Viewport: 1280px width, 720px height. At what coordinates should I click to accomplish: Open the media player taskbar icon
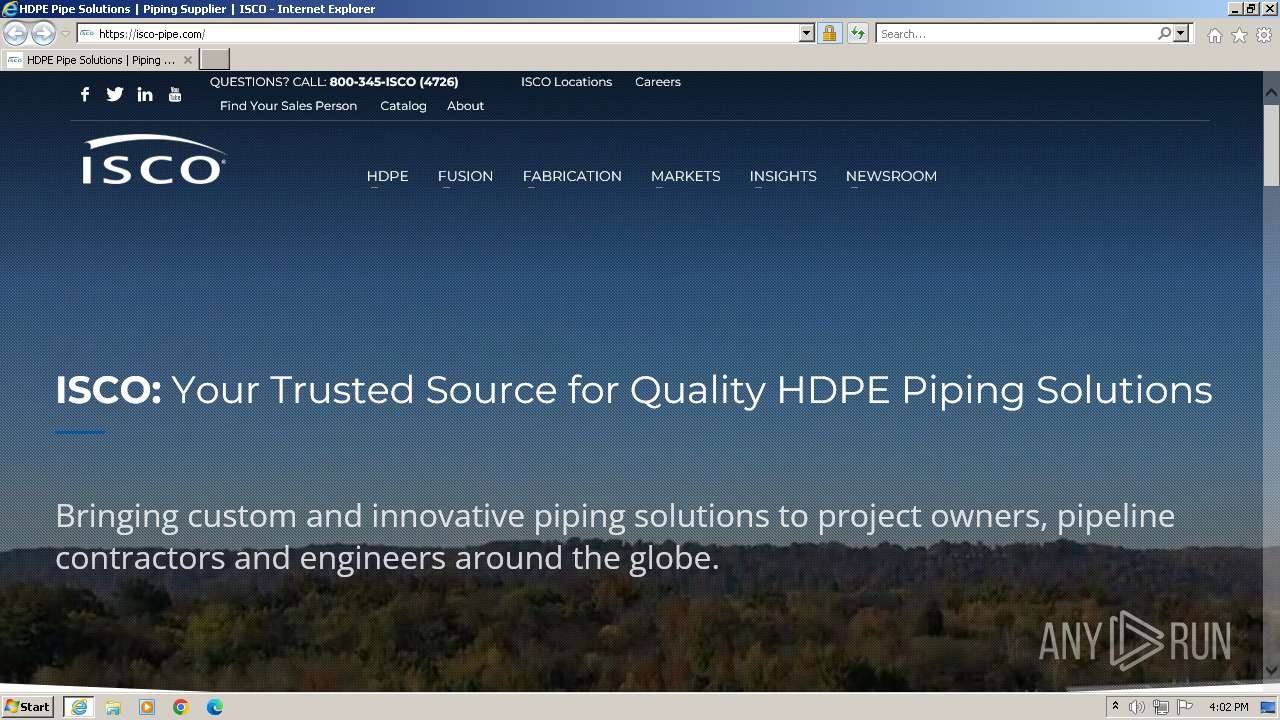pos(147,707)
